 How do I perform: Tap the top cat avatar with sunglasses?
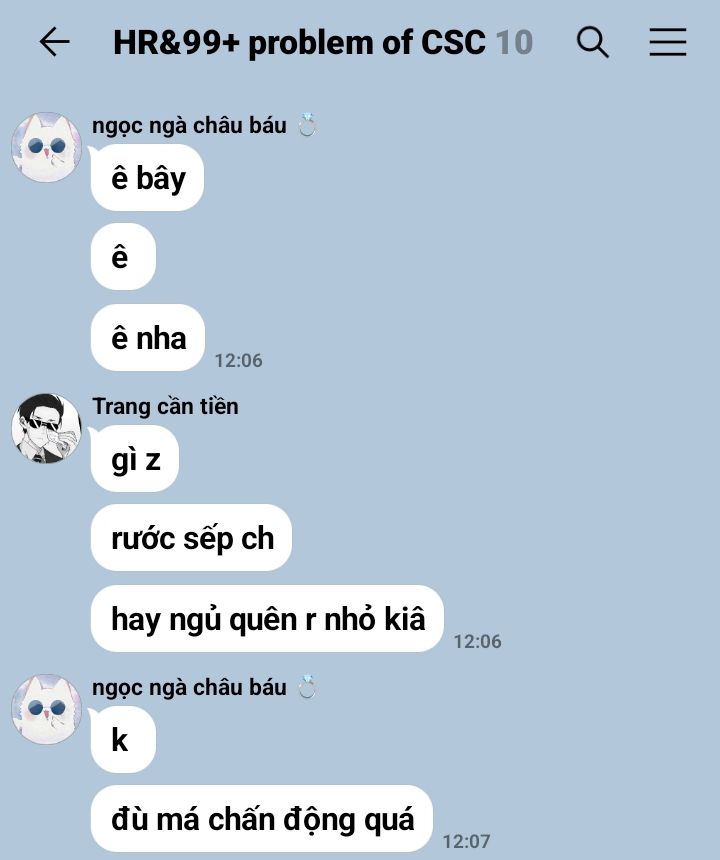tap(47, 147)
